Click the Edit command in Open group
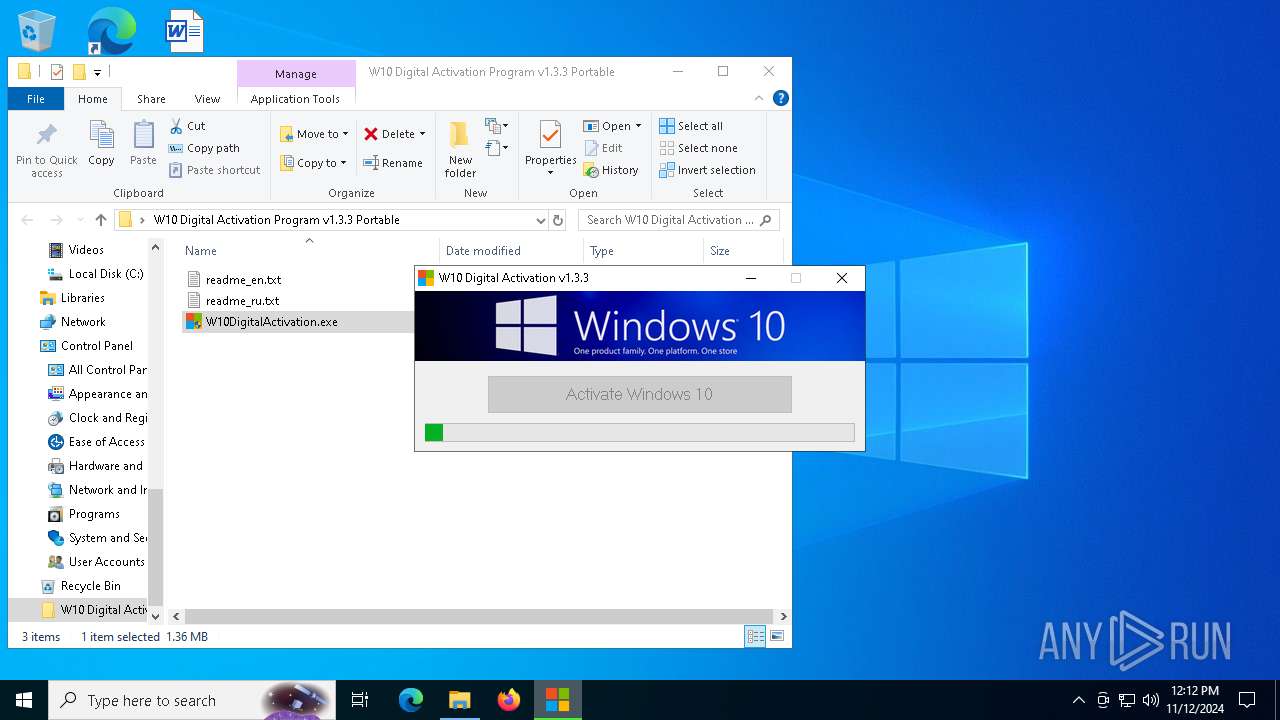The height and width of the screenshot is (720, 1280). (x=603, y=148)
